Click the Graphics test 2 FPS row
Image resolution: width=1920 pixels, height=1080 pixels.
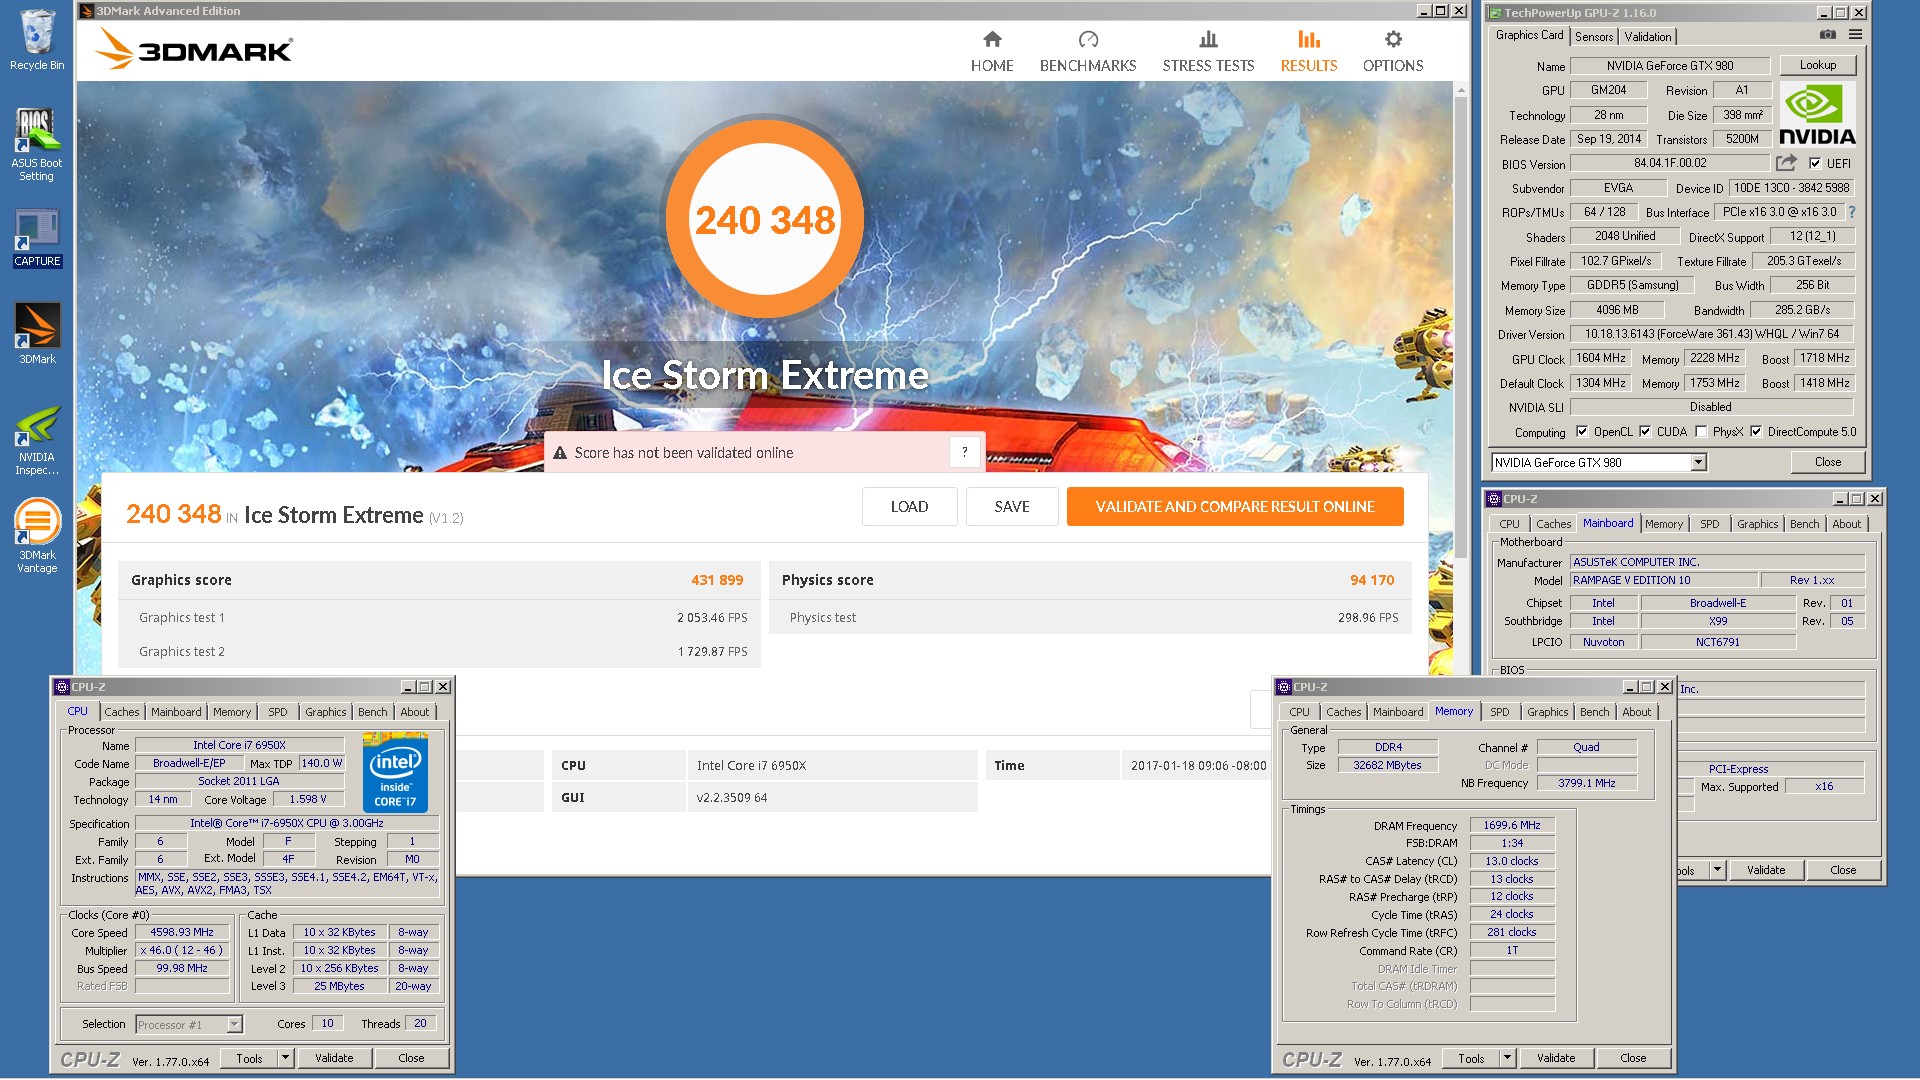440,651
